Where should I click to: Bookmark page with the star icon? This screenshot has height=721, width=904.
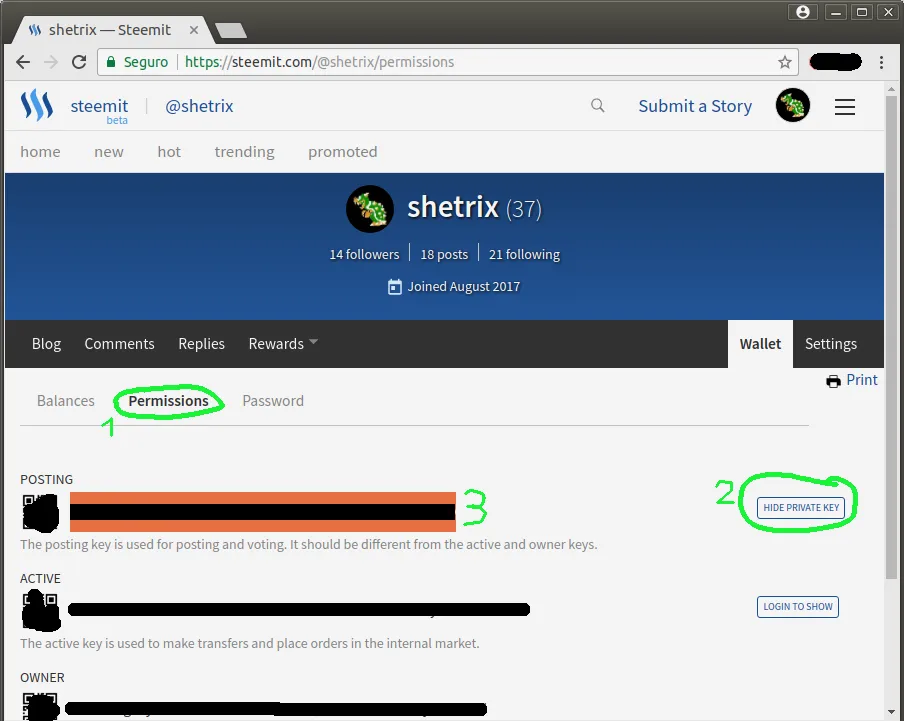coord(785,62)
